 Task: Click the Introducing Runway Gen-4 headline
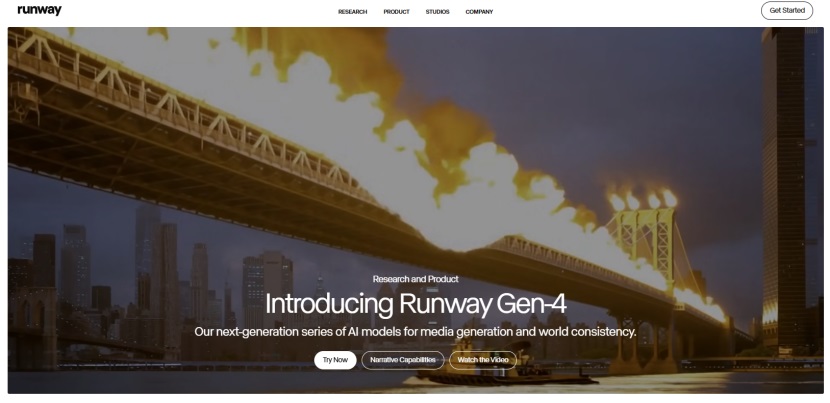coord(416,304)
